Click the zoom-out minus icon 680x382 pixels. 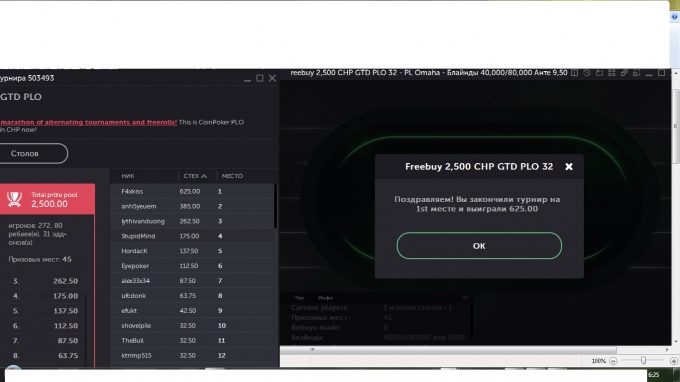[x=613, y=361]
